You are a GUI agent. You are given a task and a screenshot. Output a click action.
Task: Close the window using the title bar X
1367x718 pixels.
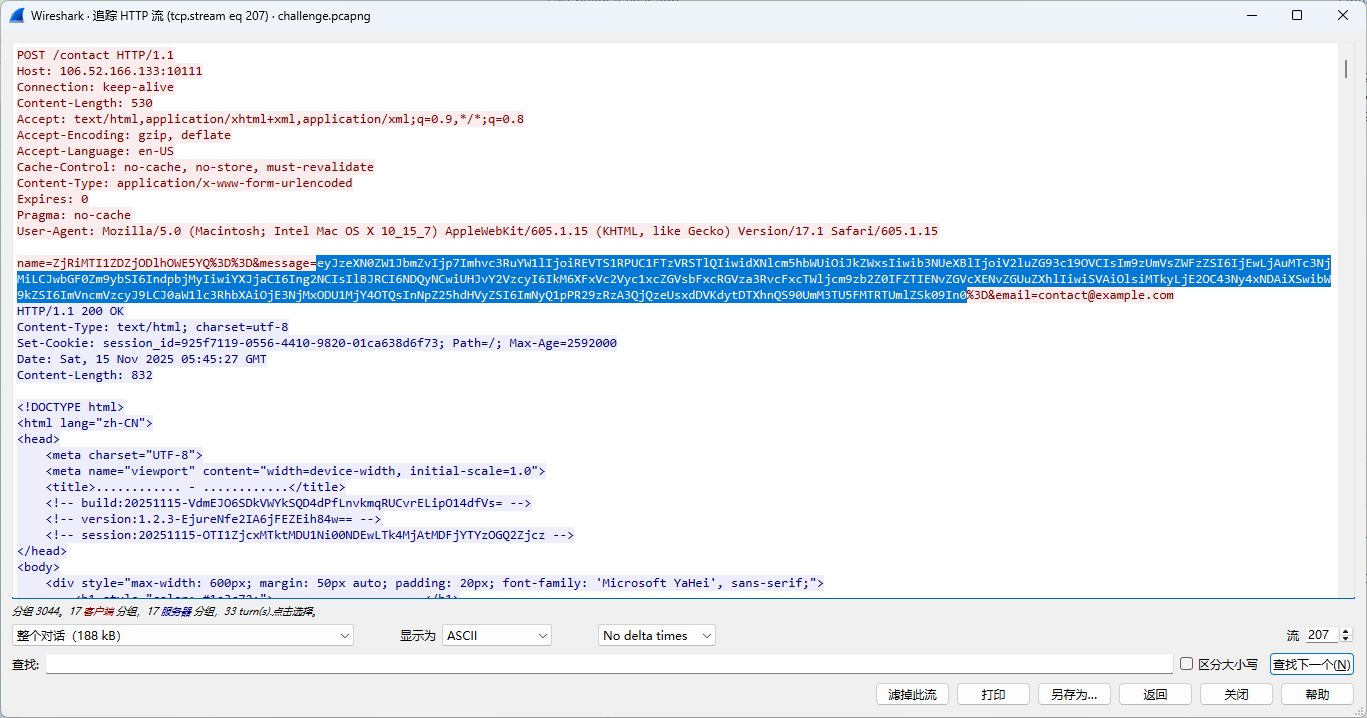[1343, 16]
